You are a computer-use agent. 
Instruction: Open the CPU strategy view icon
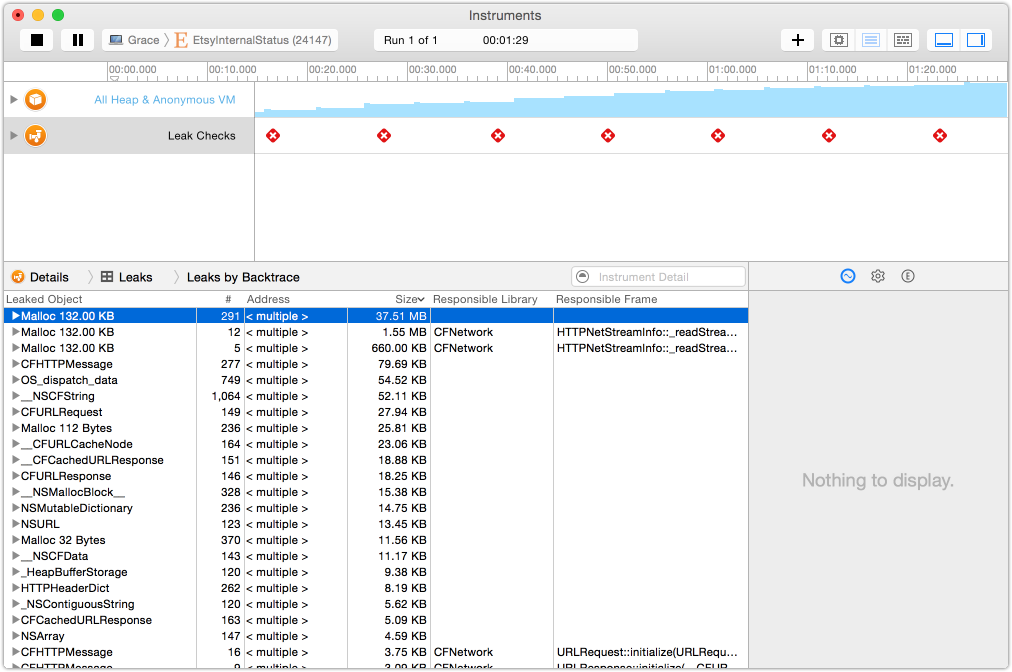(x=839, y=40)
